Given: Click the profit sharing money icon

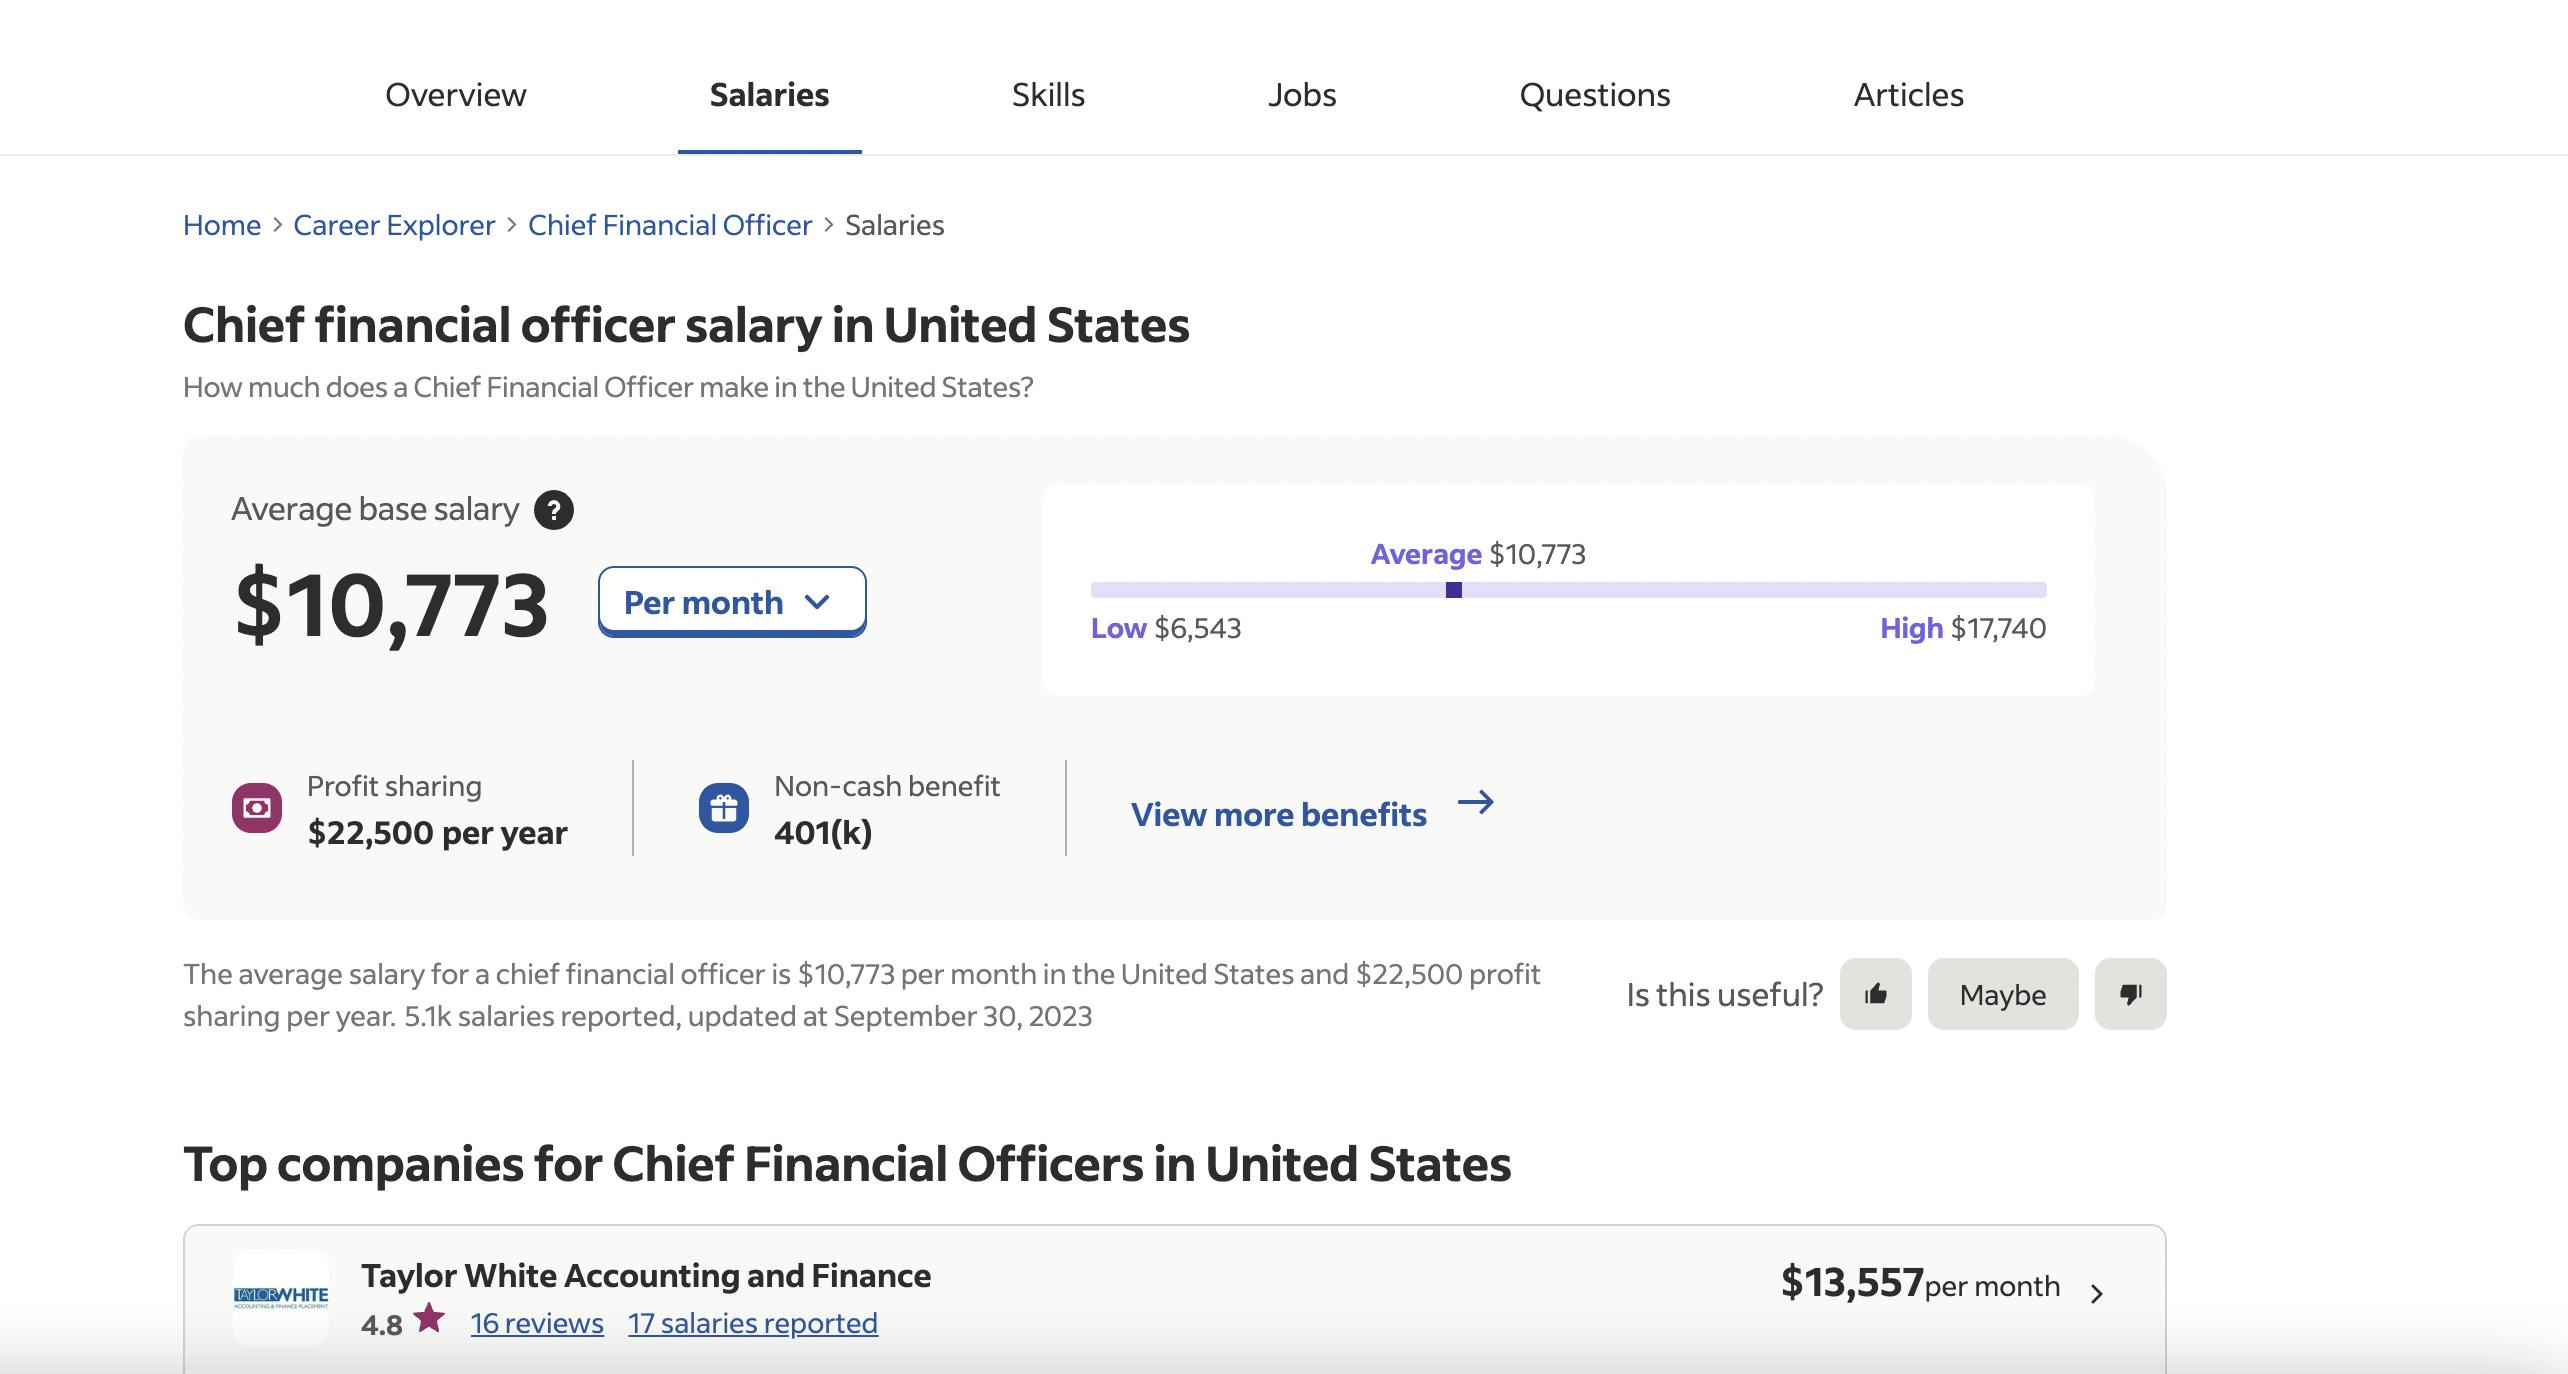Looking at the screenshot, I should point(256,807).
